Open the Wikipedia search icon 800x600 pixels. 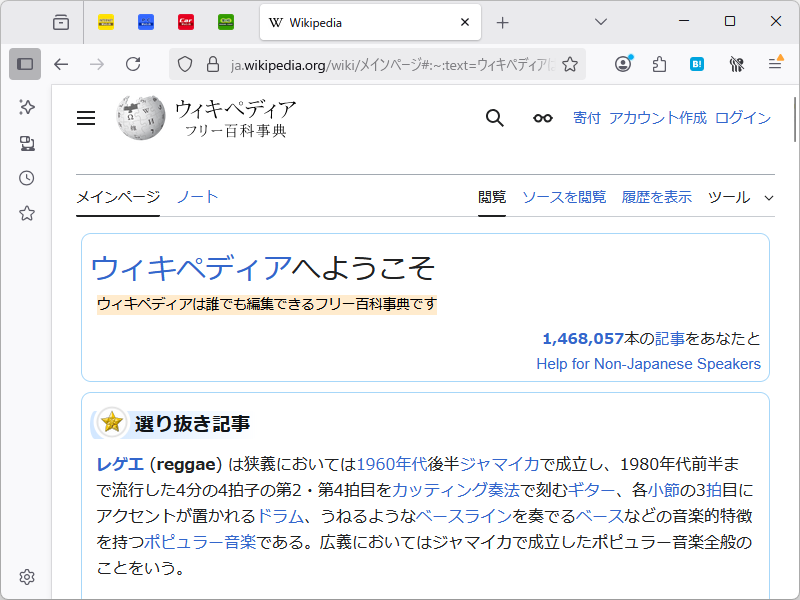click(x=494, y=117)
